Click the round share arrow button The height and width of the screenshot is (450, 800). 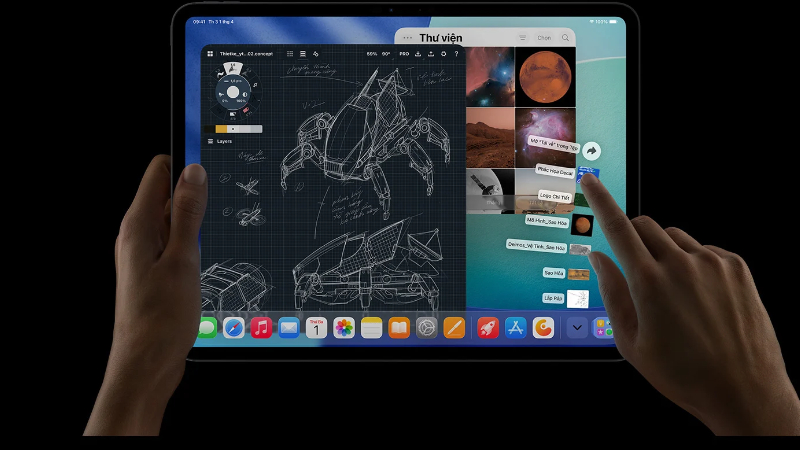(x=591, y=151)
